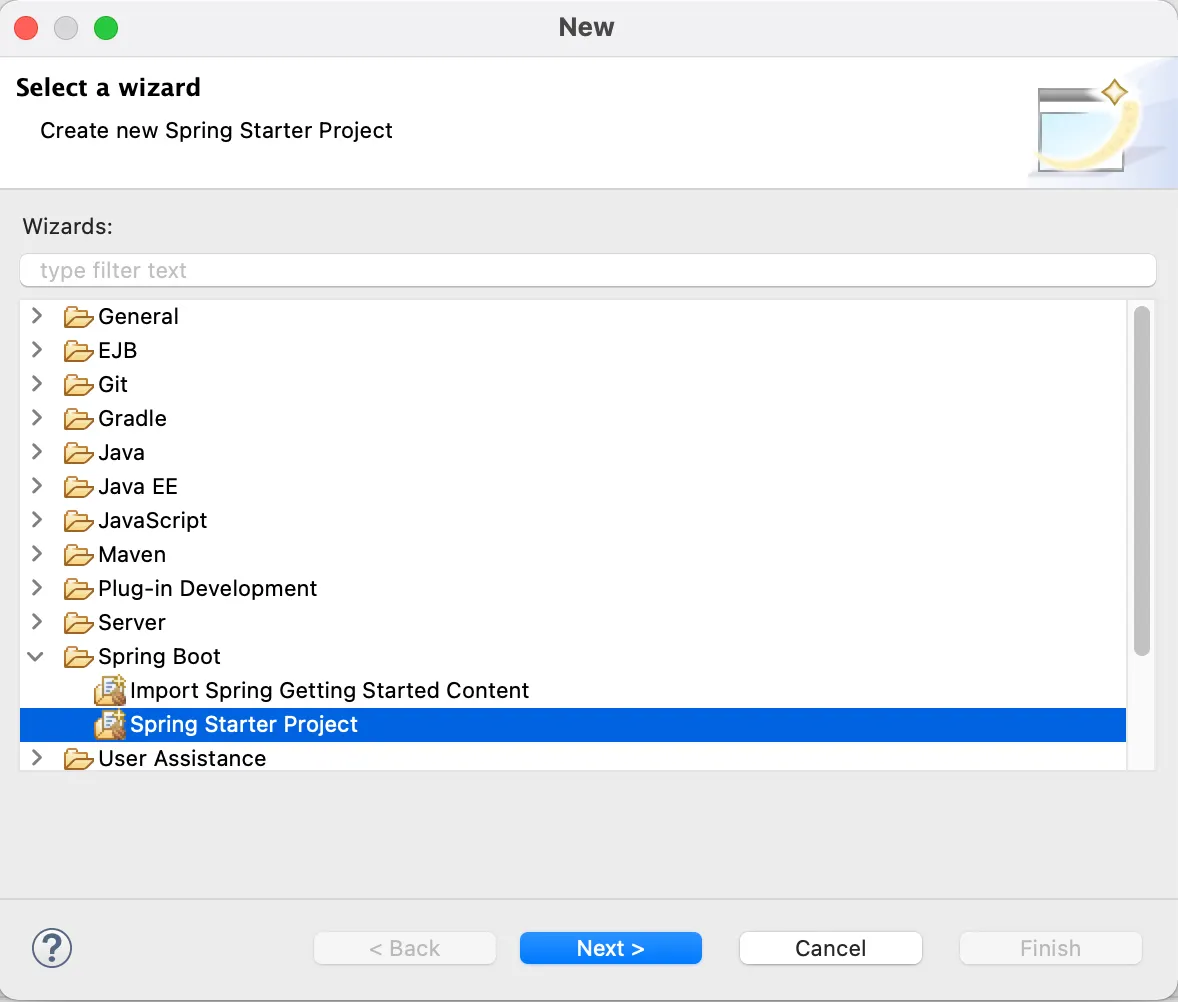Cancel the New wizard dialog
Image resolution: width=1178 pixels, height=1002 pixels.
830,948
